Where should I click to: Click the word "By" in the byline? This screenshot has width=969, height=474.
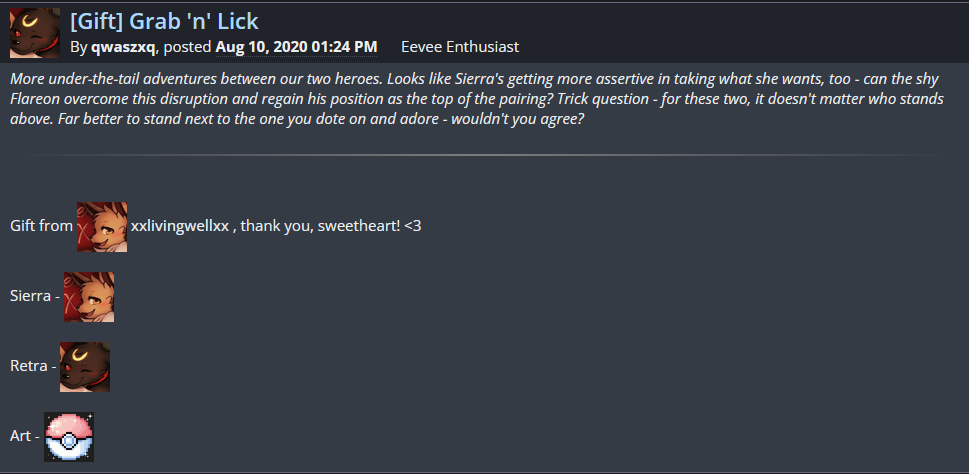pos(79,47)
